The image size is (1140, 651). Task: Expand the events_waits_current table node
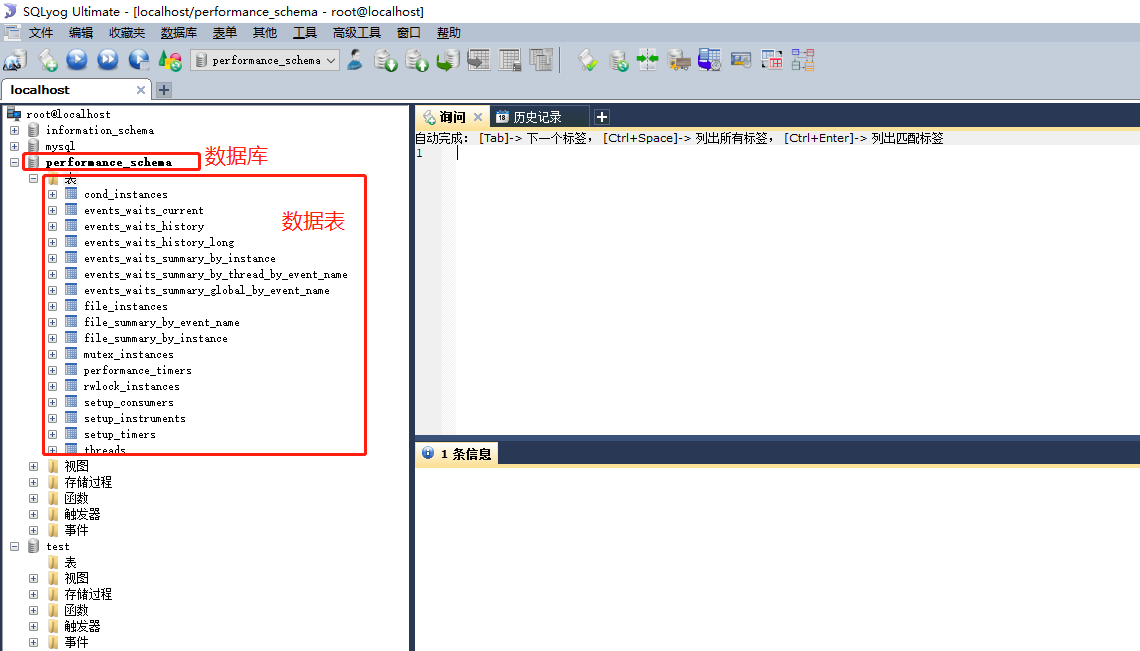(x=52, y=210)
